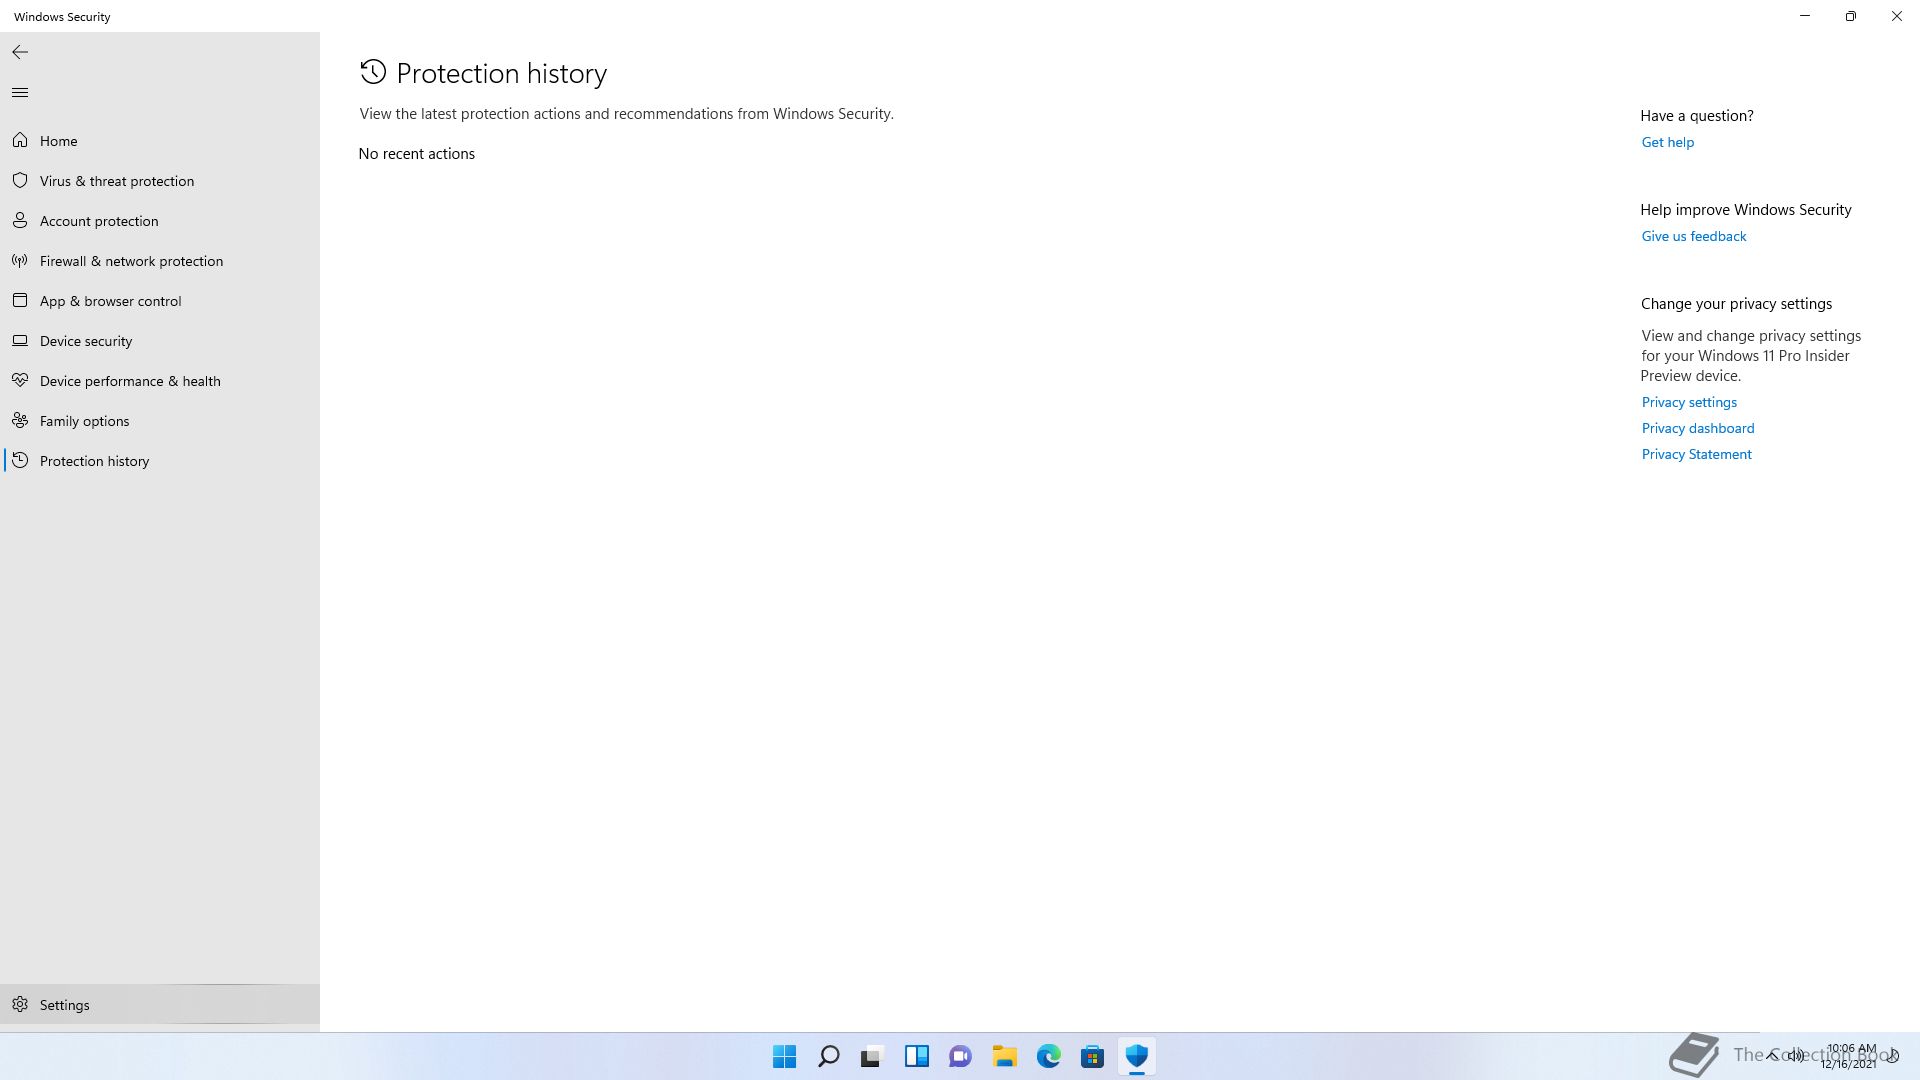Open Privacy settings link
The width and height of the screenshot is (1920, 1080).
pyautogui.click(x=1688, y=402)
